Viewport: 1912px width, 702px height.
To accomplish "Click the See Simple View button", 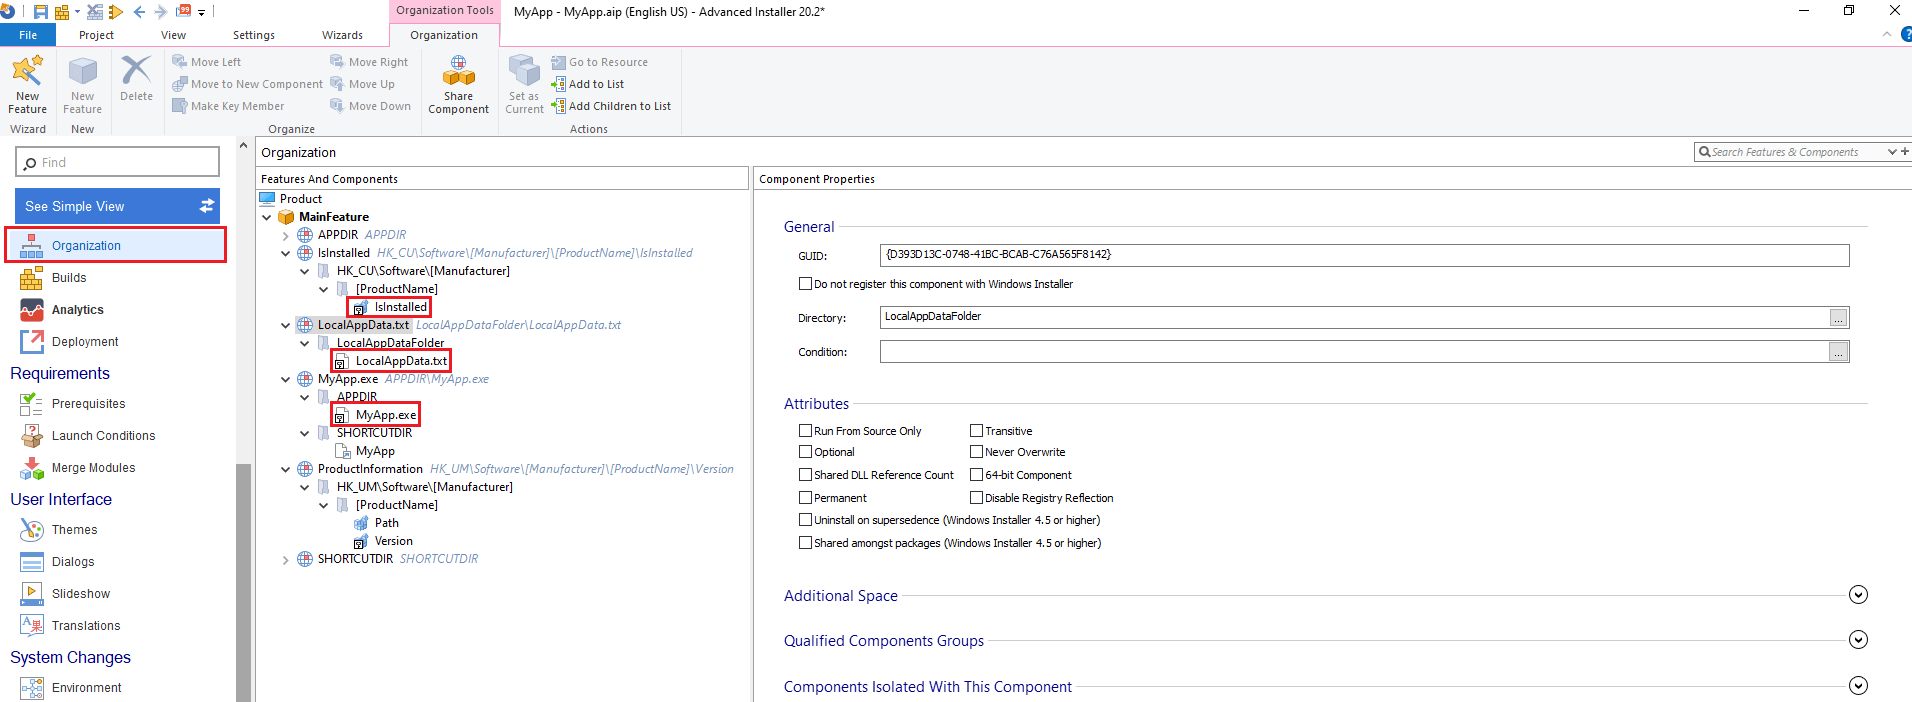I will [117, 206].
